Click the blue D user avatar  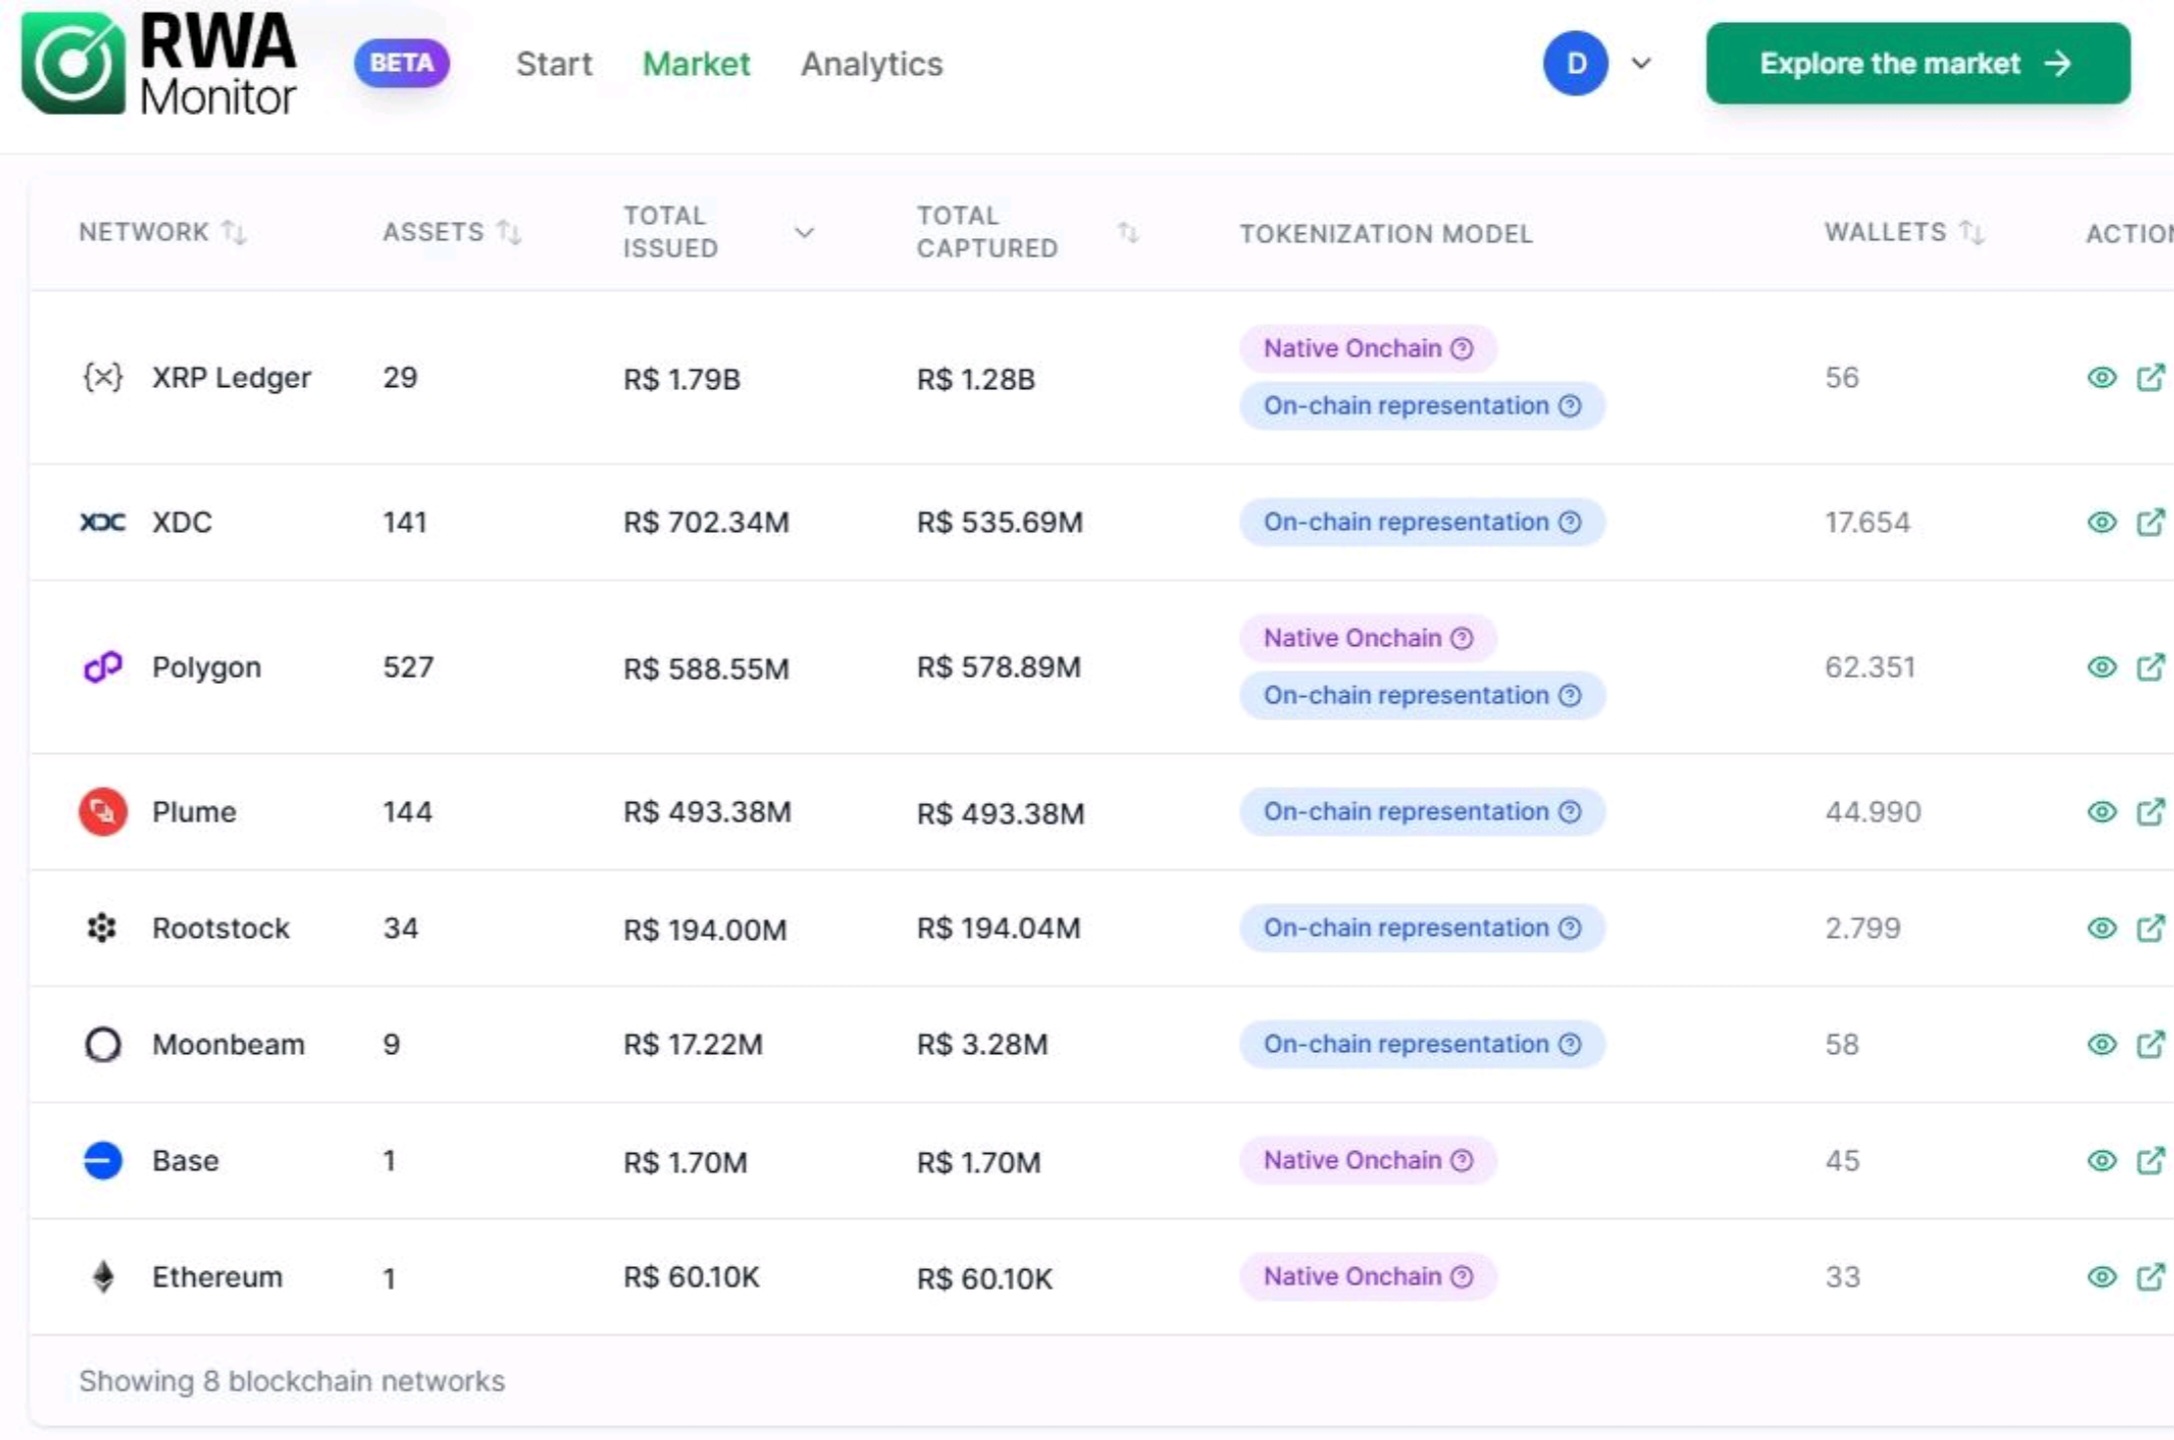pyautogui.click(x=1575, y=63)
